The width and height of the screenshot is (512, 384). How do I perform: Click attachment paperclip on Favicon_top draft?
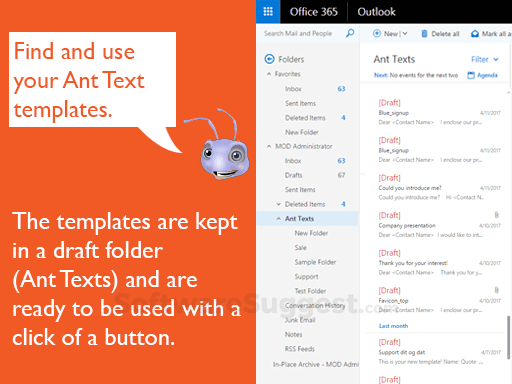tap(496, 290)
